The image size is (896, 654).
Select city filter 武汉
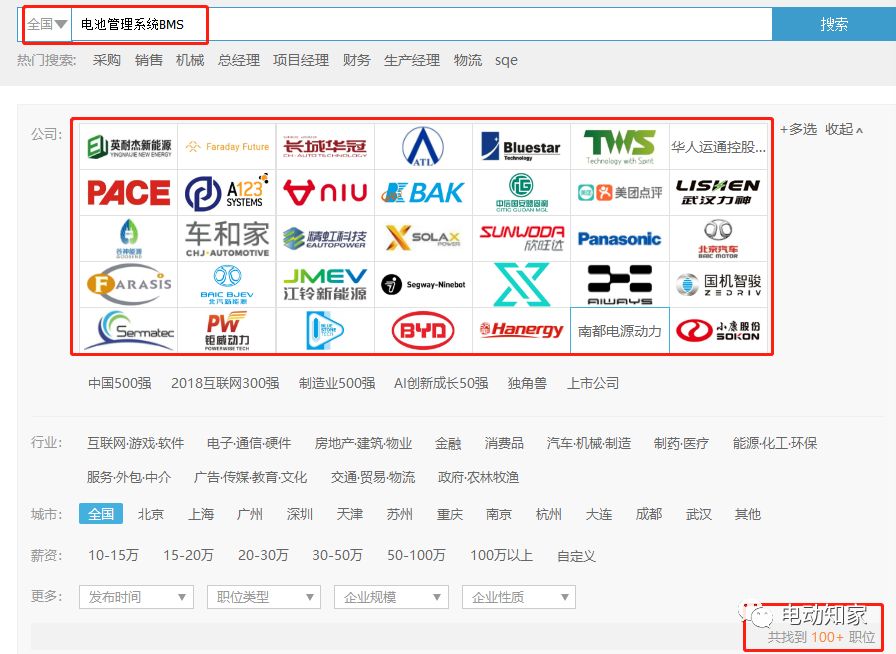[699, 515]
